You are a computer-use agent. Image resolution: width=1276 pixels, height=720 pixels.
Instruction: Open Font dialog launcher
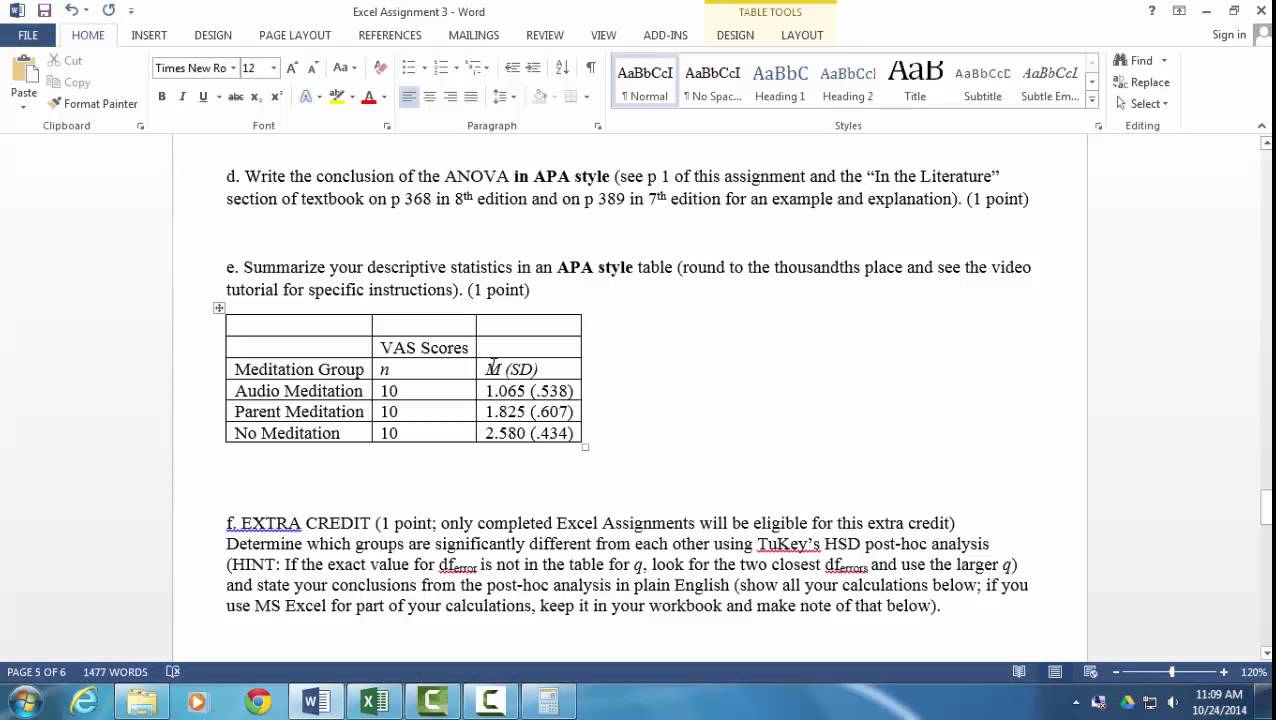[x=387, y=126]
